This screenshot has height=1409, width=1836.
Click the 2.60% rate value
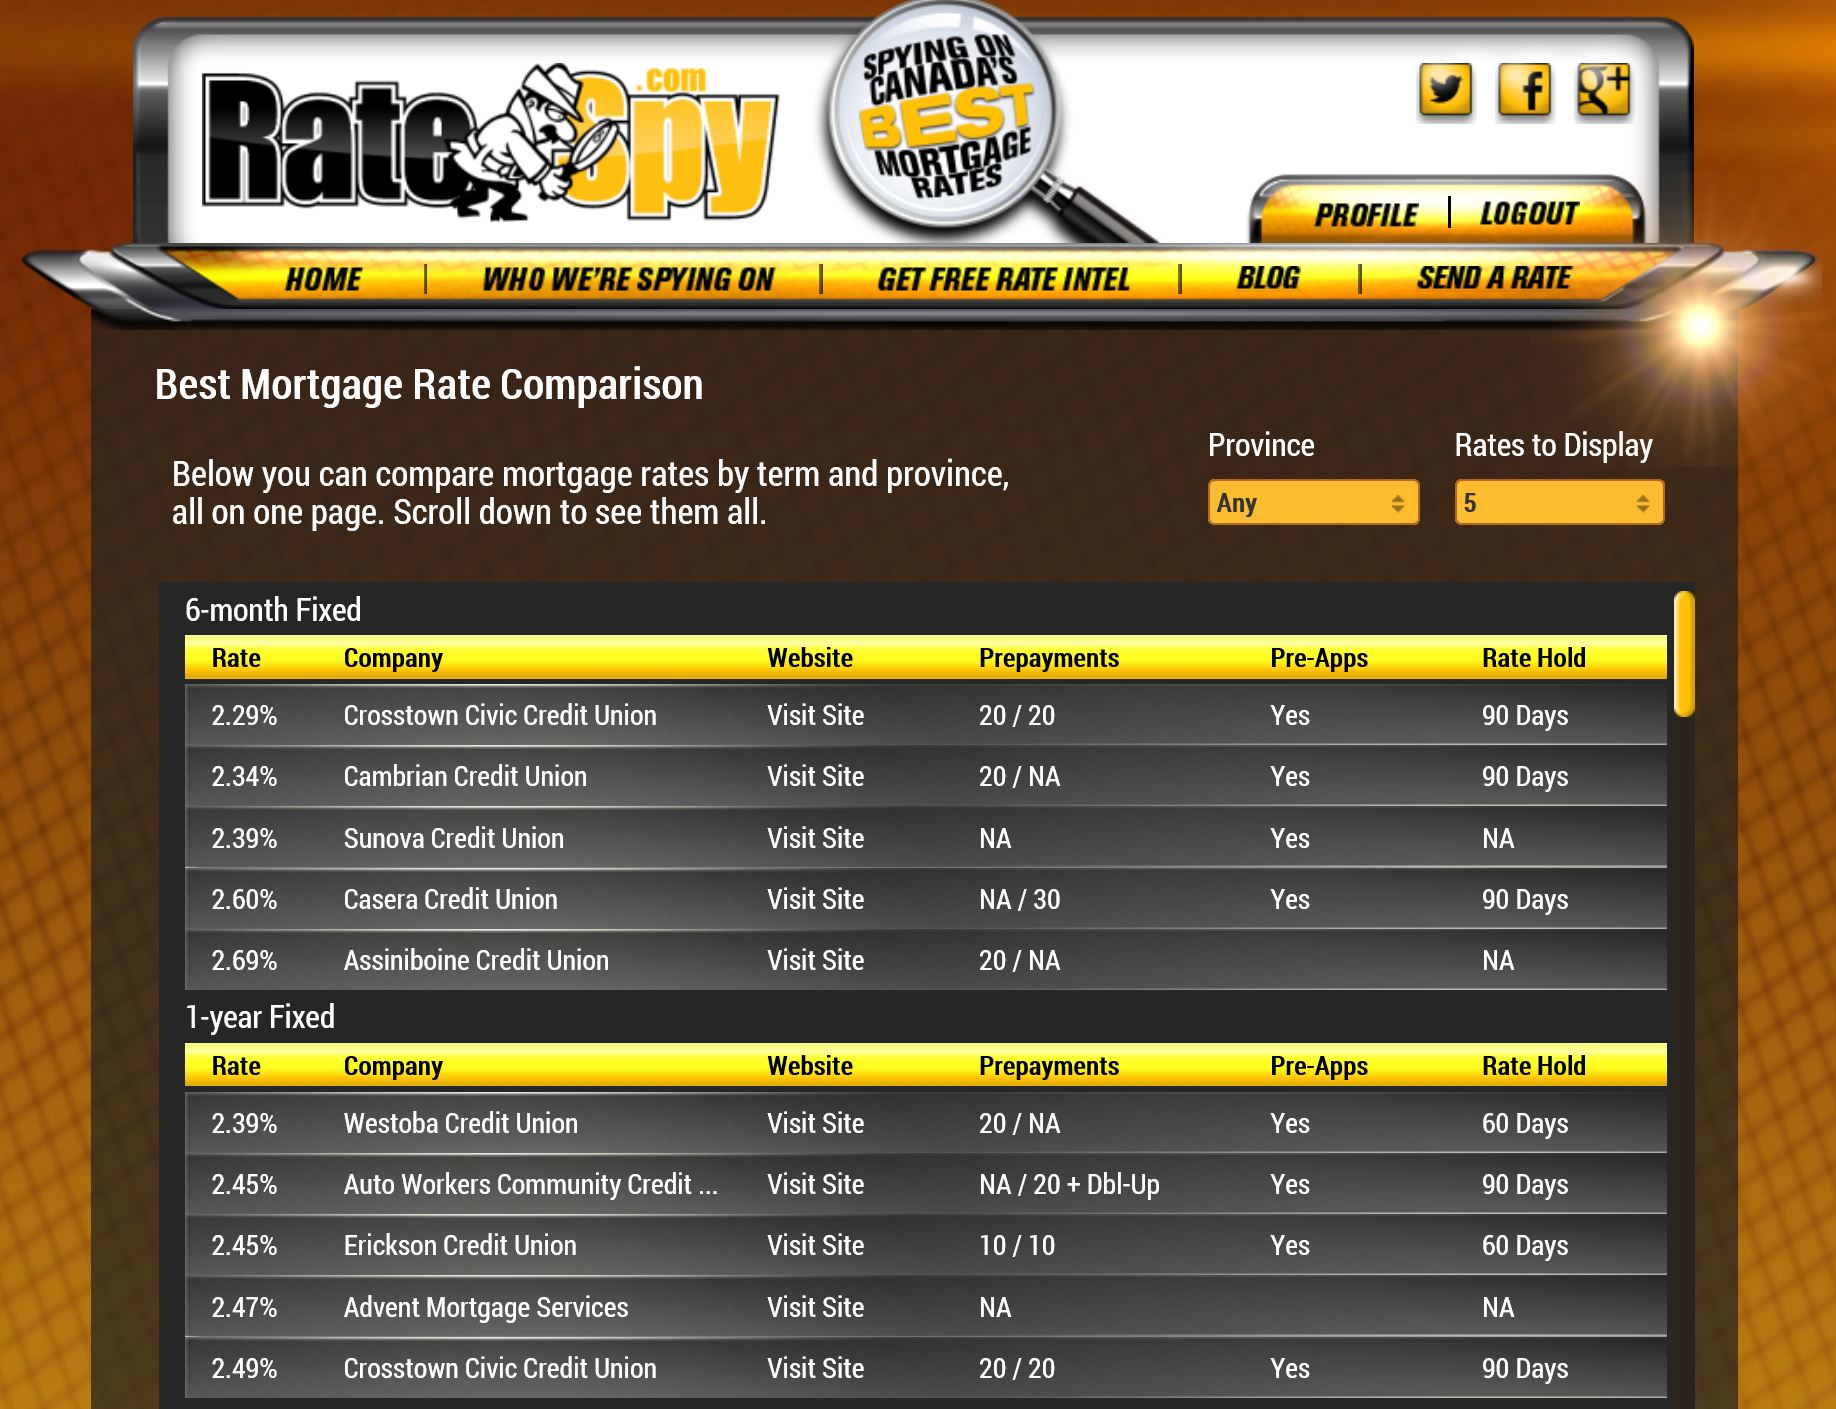pyautogui.click(x=244, y=899)
